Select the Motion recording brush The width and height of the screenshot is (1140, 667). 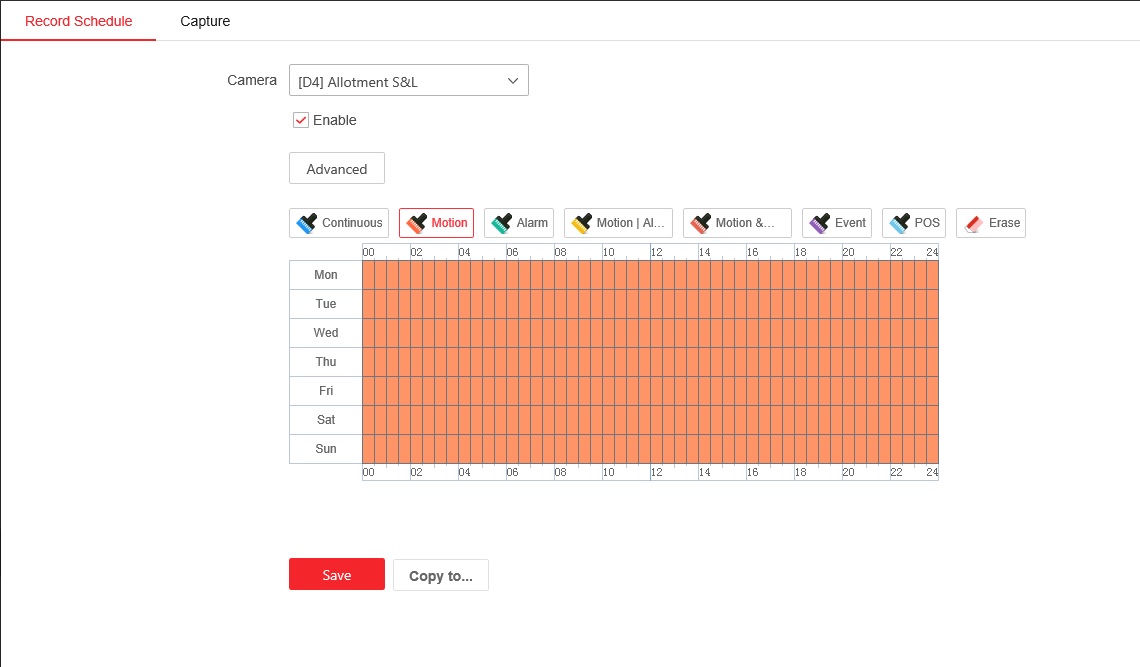click(436, 223)
